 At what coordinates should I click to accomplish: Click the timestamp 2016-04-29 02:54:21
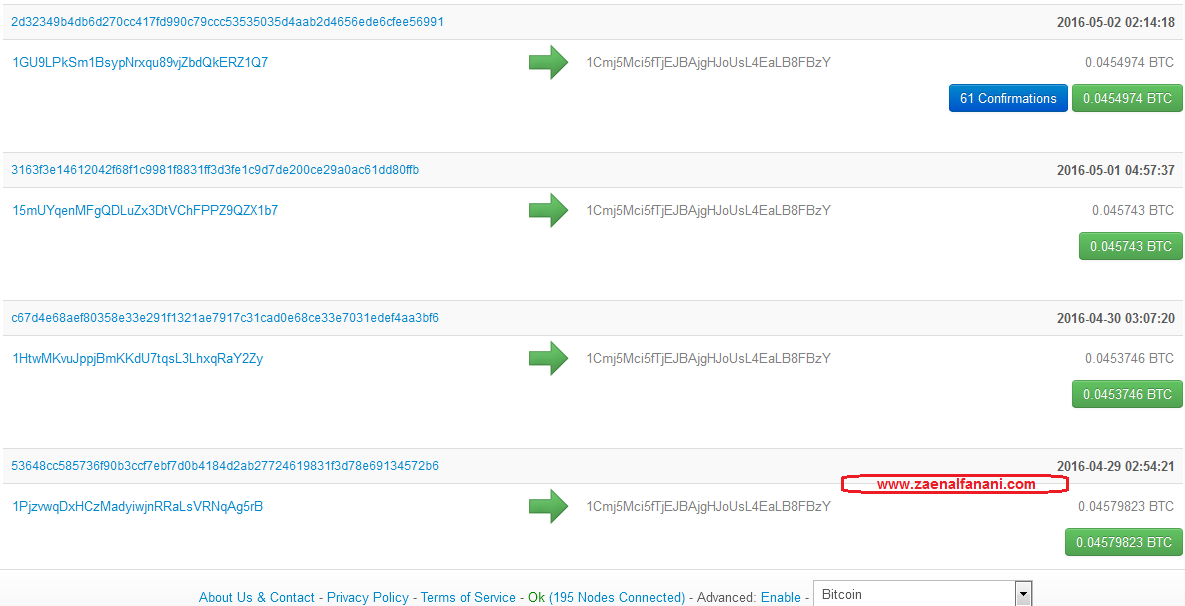click(1115, 467)
